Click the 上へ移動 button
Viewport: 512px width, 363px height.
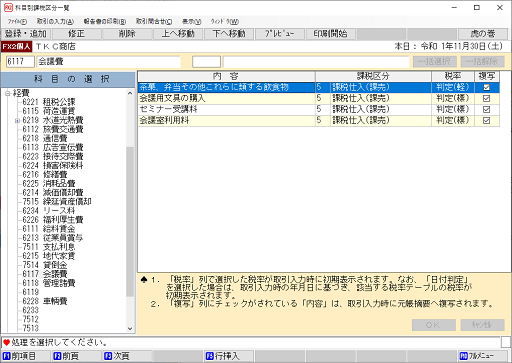(x=178, y=34)
